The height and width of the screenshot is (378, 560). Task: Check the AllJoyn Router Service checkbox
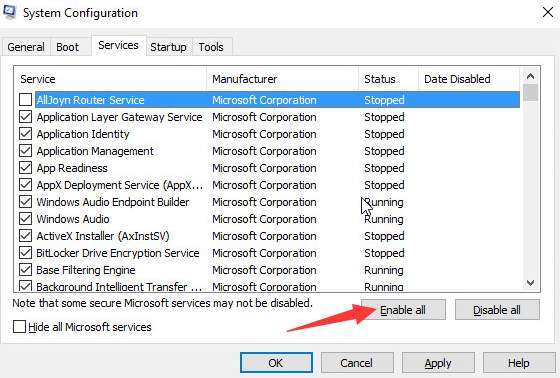pyautogui.click(x=25, y=100)
